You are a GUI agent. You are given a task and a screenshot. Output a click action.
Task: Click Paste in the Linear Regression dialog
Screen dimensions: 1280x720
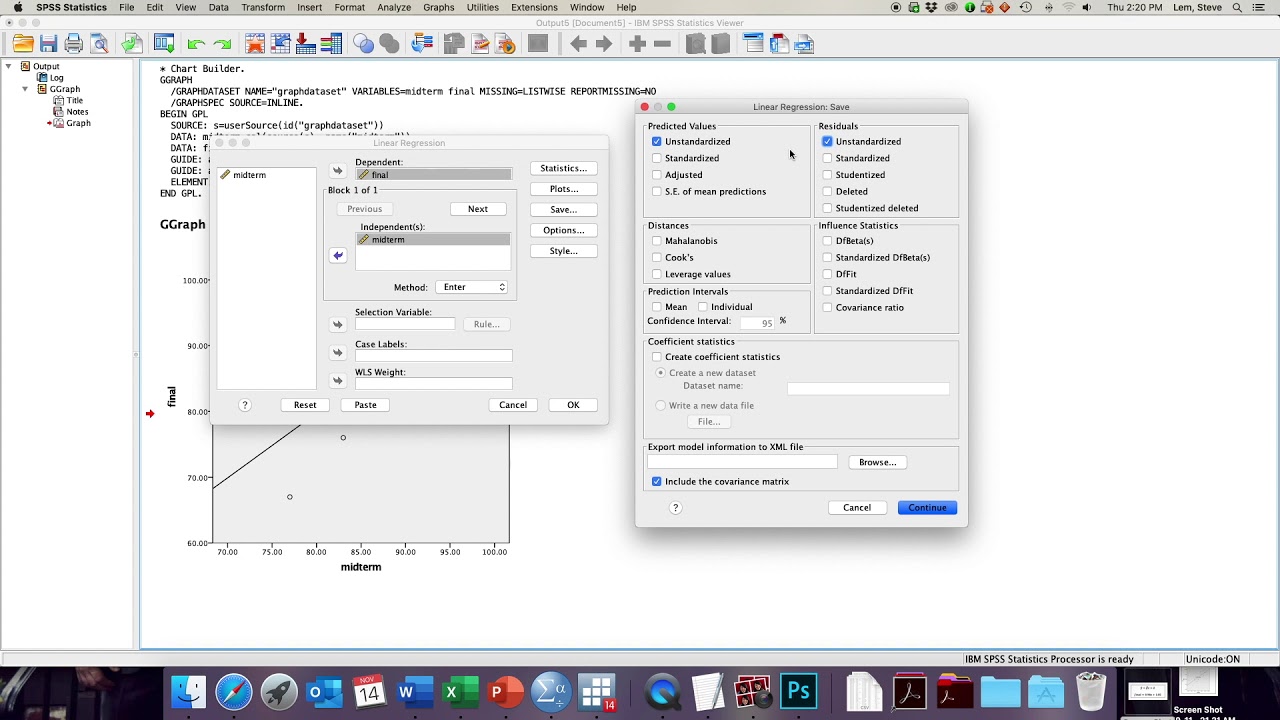click(x=365, y=405)
